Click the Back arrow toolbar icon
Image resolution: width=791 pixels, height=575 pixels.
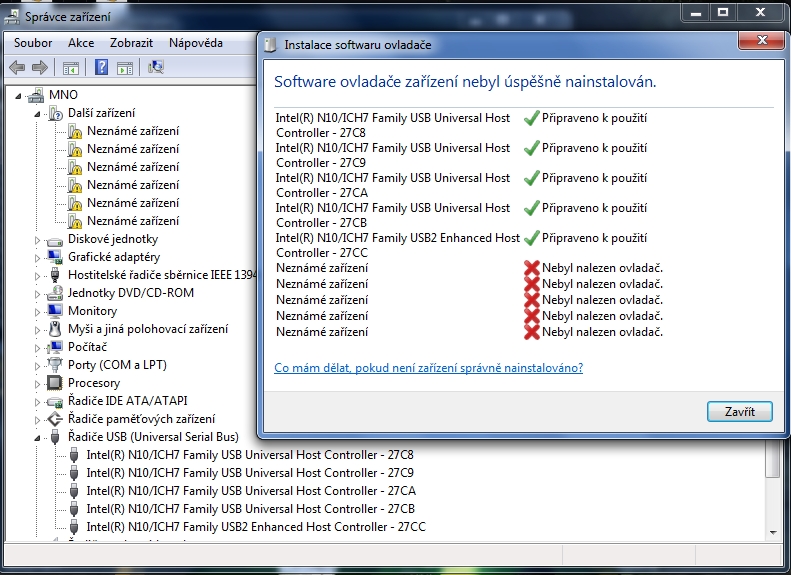pyautogui.click(x=17, y=67)
